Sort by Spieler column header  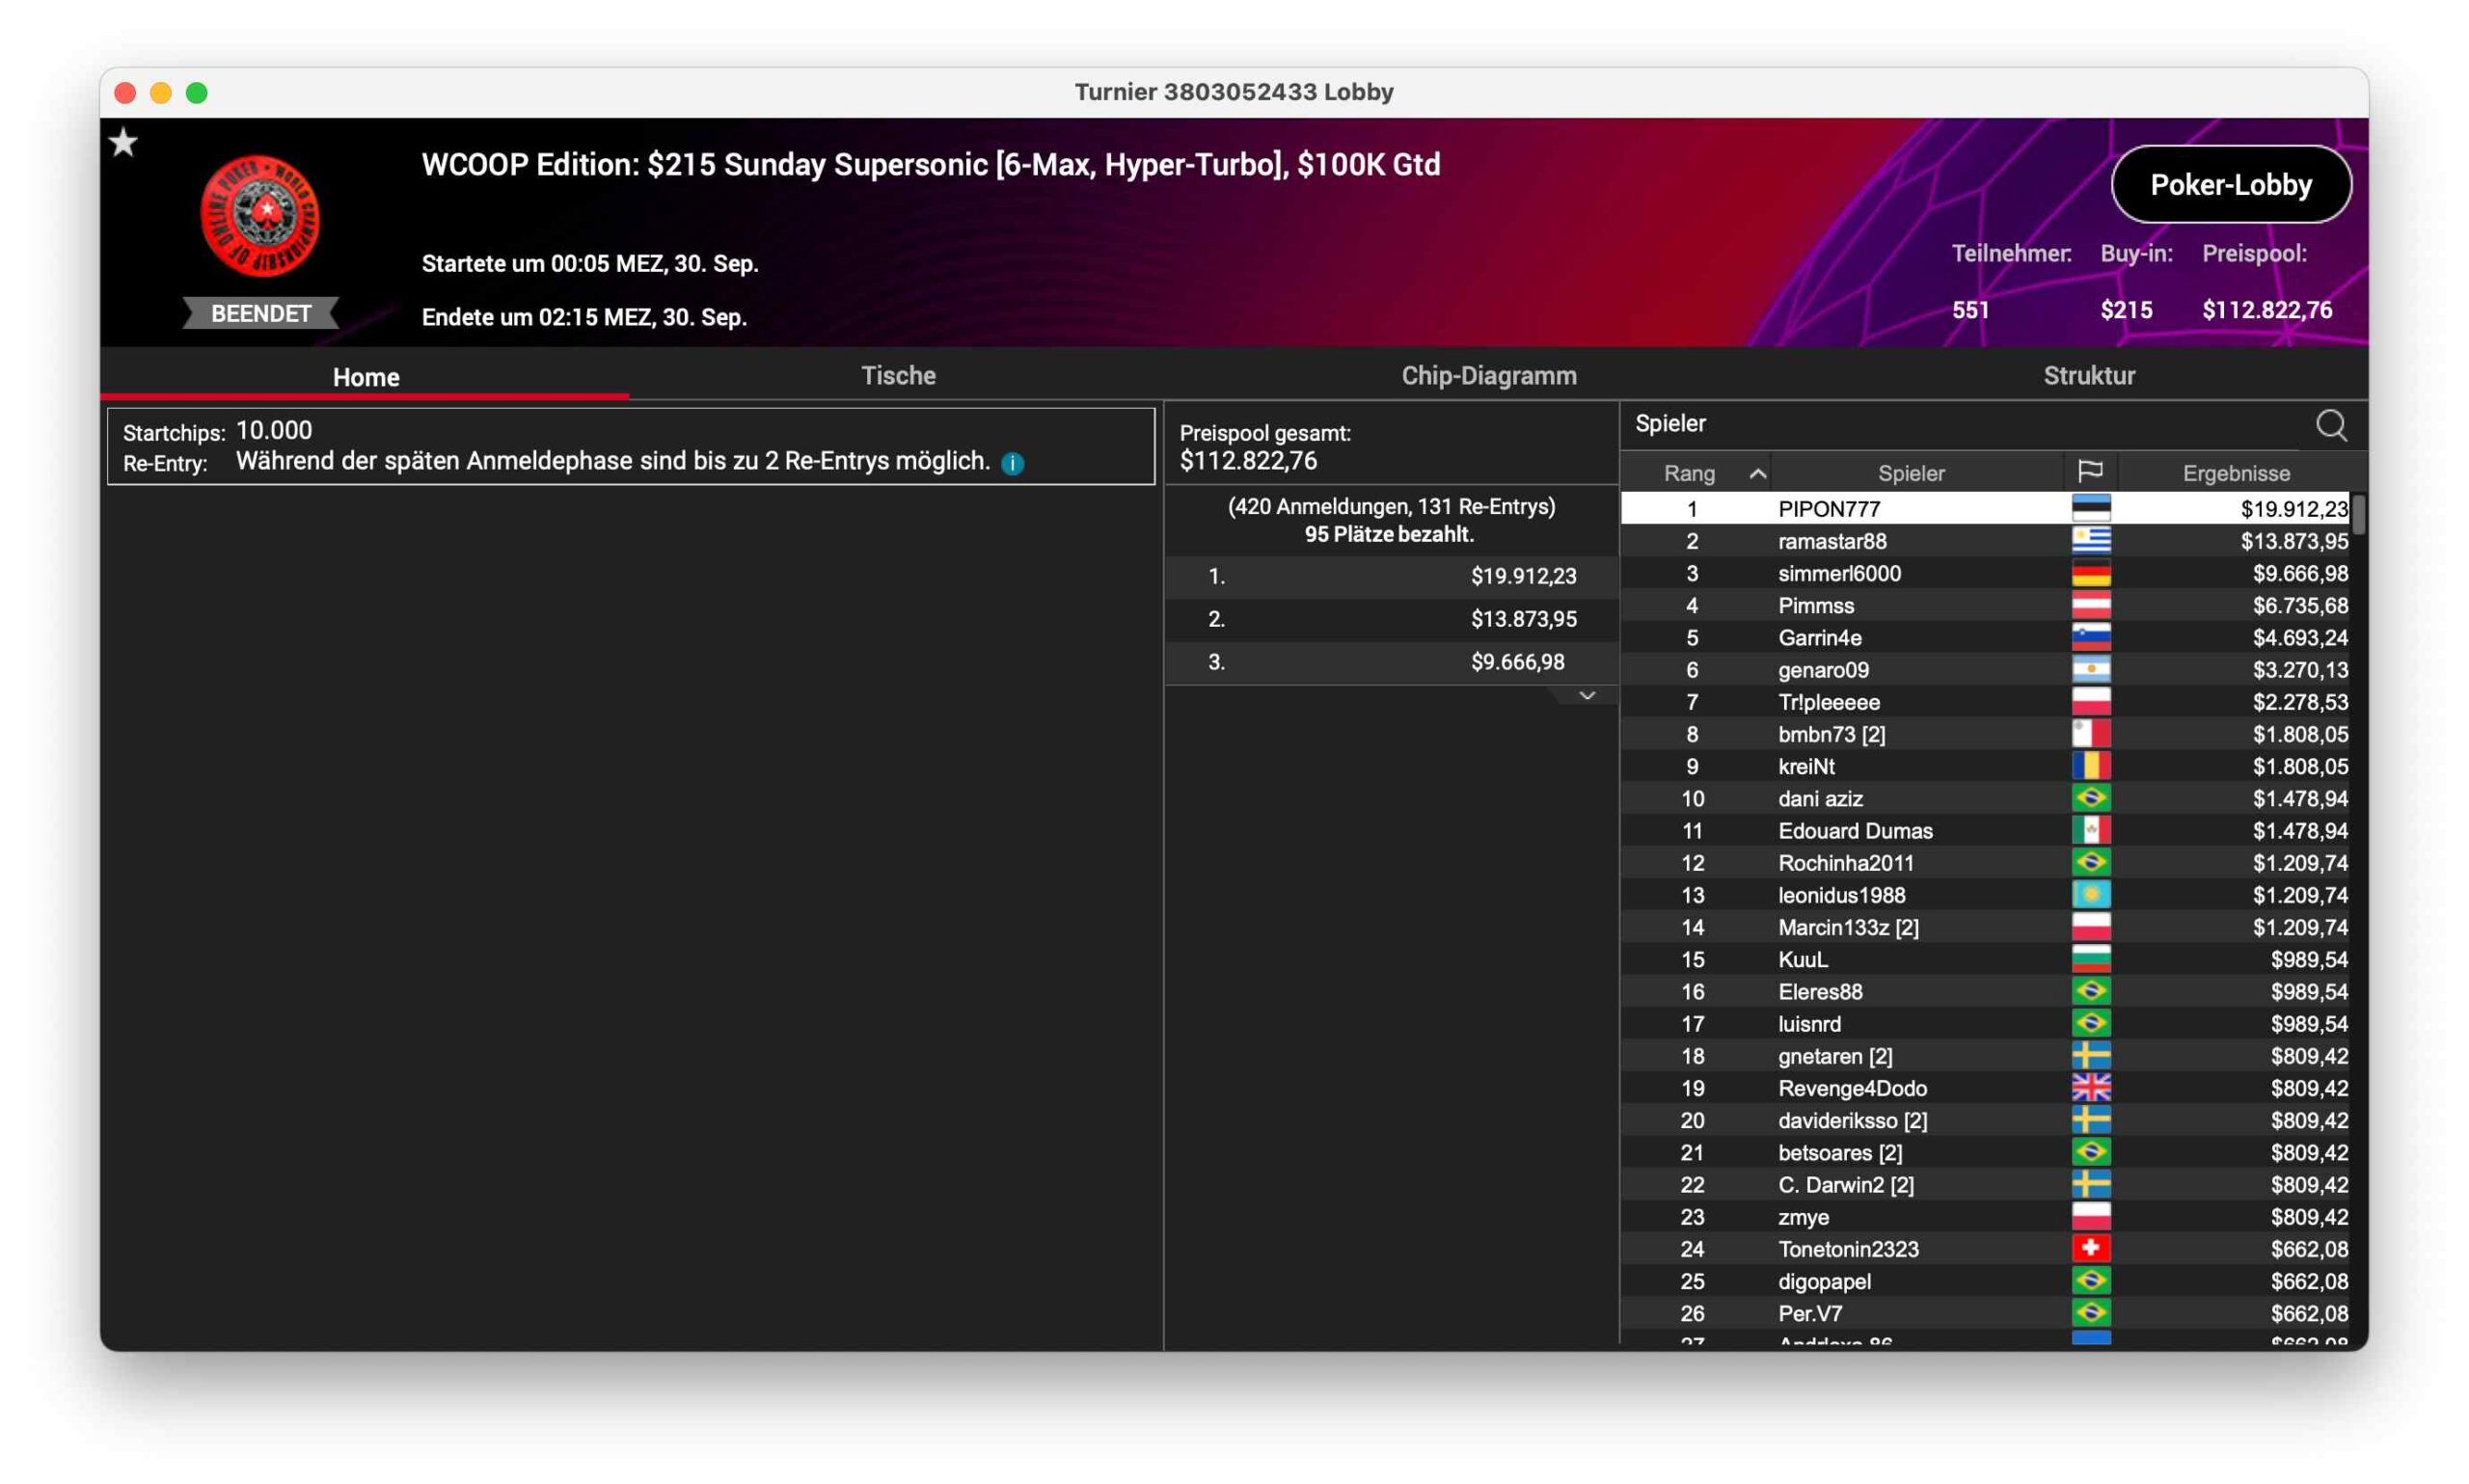click(x=1910, y=473)
